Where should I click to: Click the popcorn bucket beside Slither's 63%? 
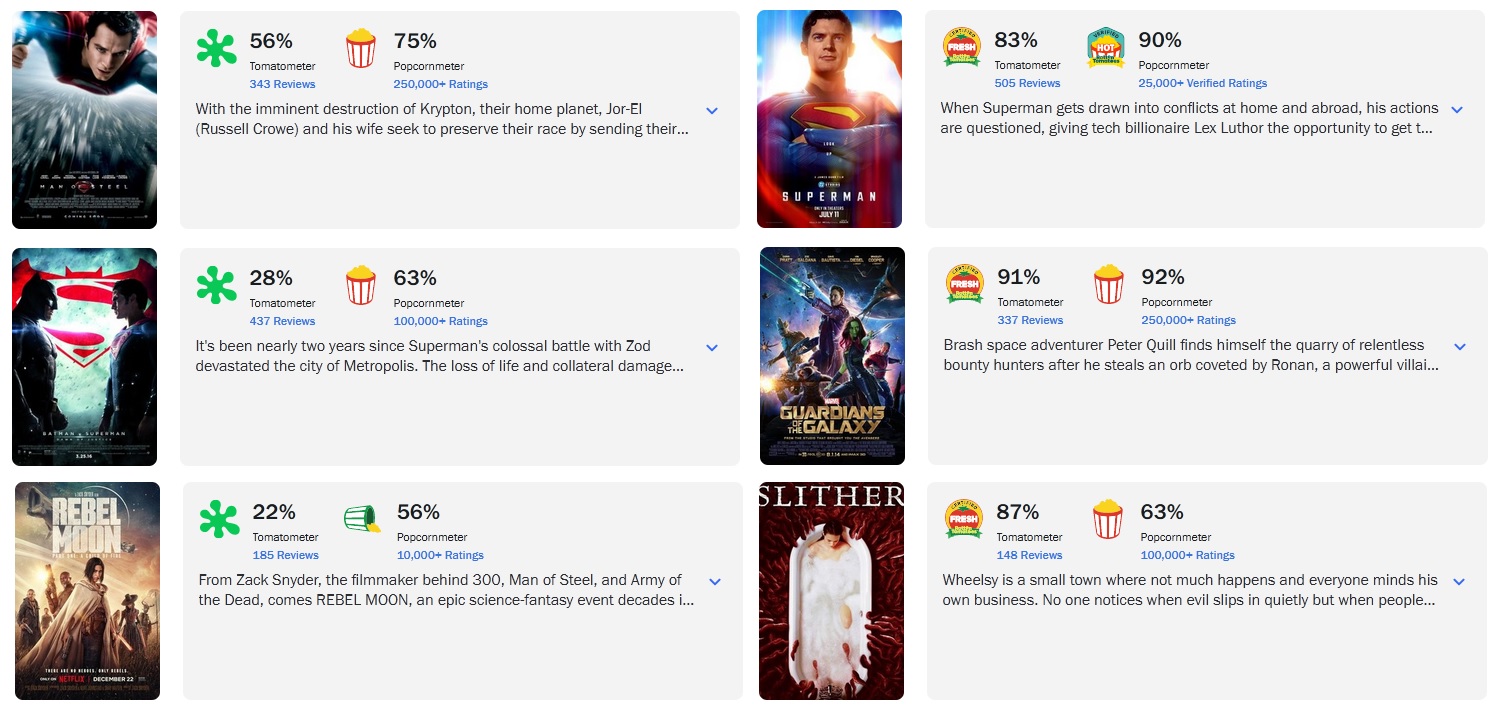[1108, 520]
